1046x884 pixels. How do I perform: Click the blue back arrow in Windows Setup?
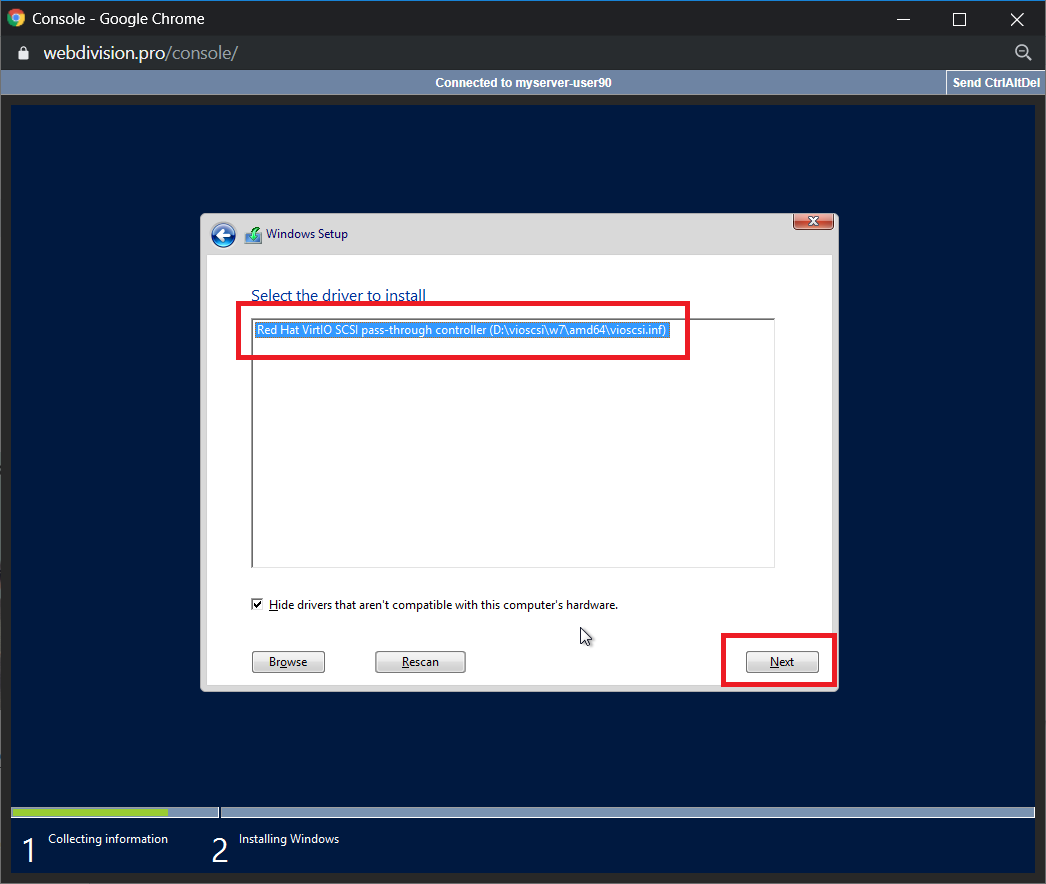click(223, 235)
